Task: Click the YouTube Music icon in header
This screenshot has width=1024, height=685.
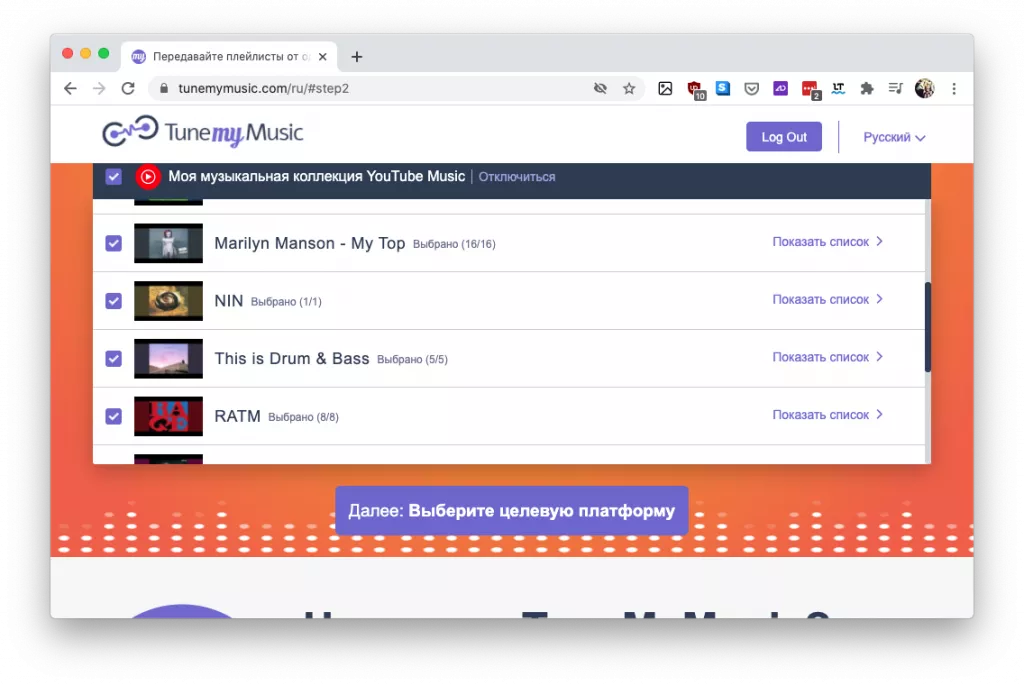Action: point(148,177)
